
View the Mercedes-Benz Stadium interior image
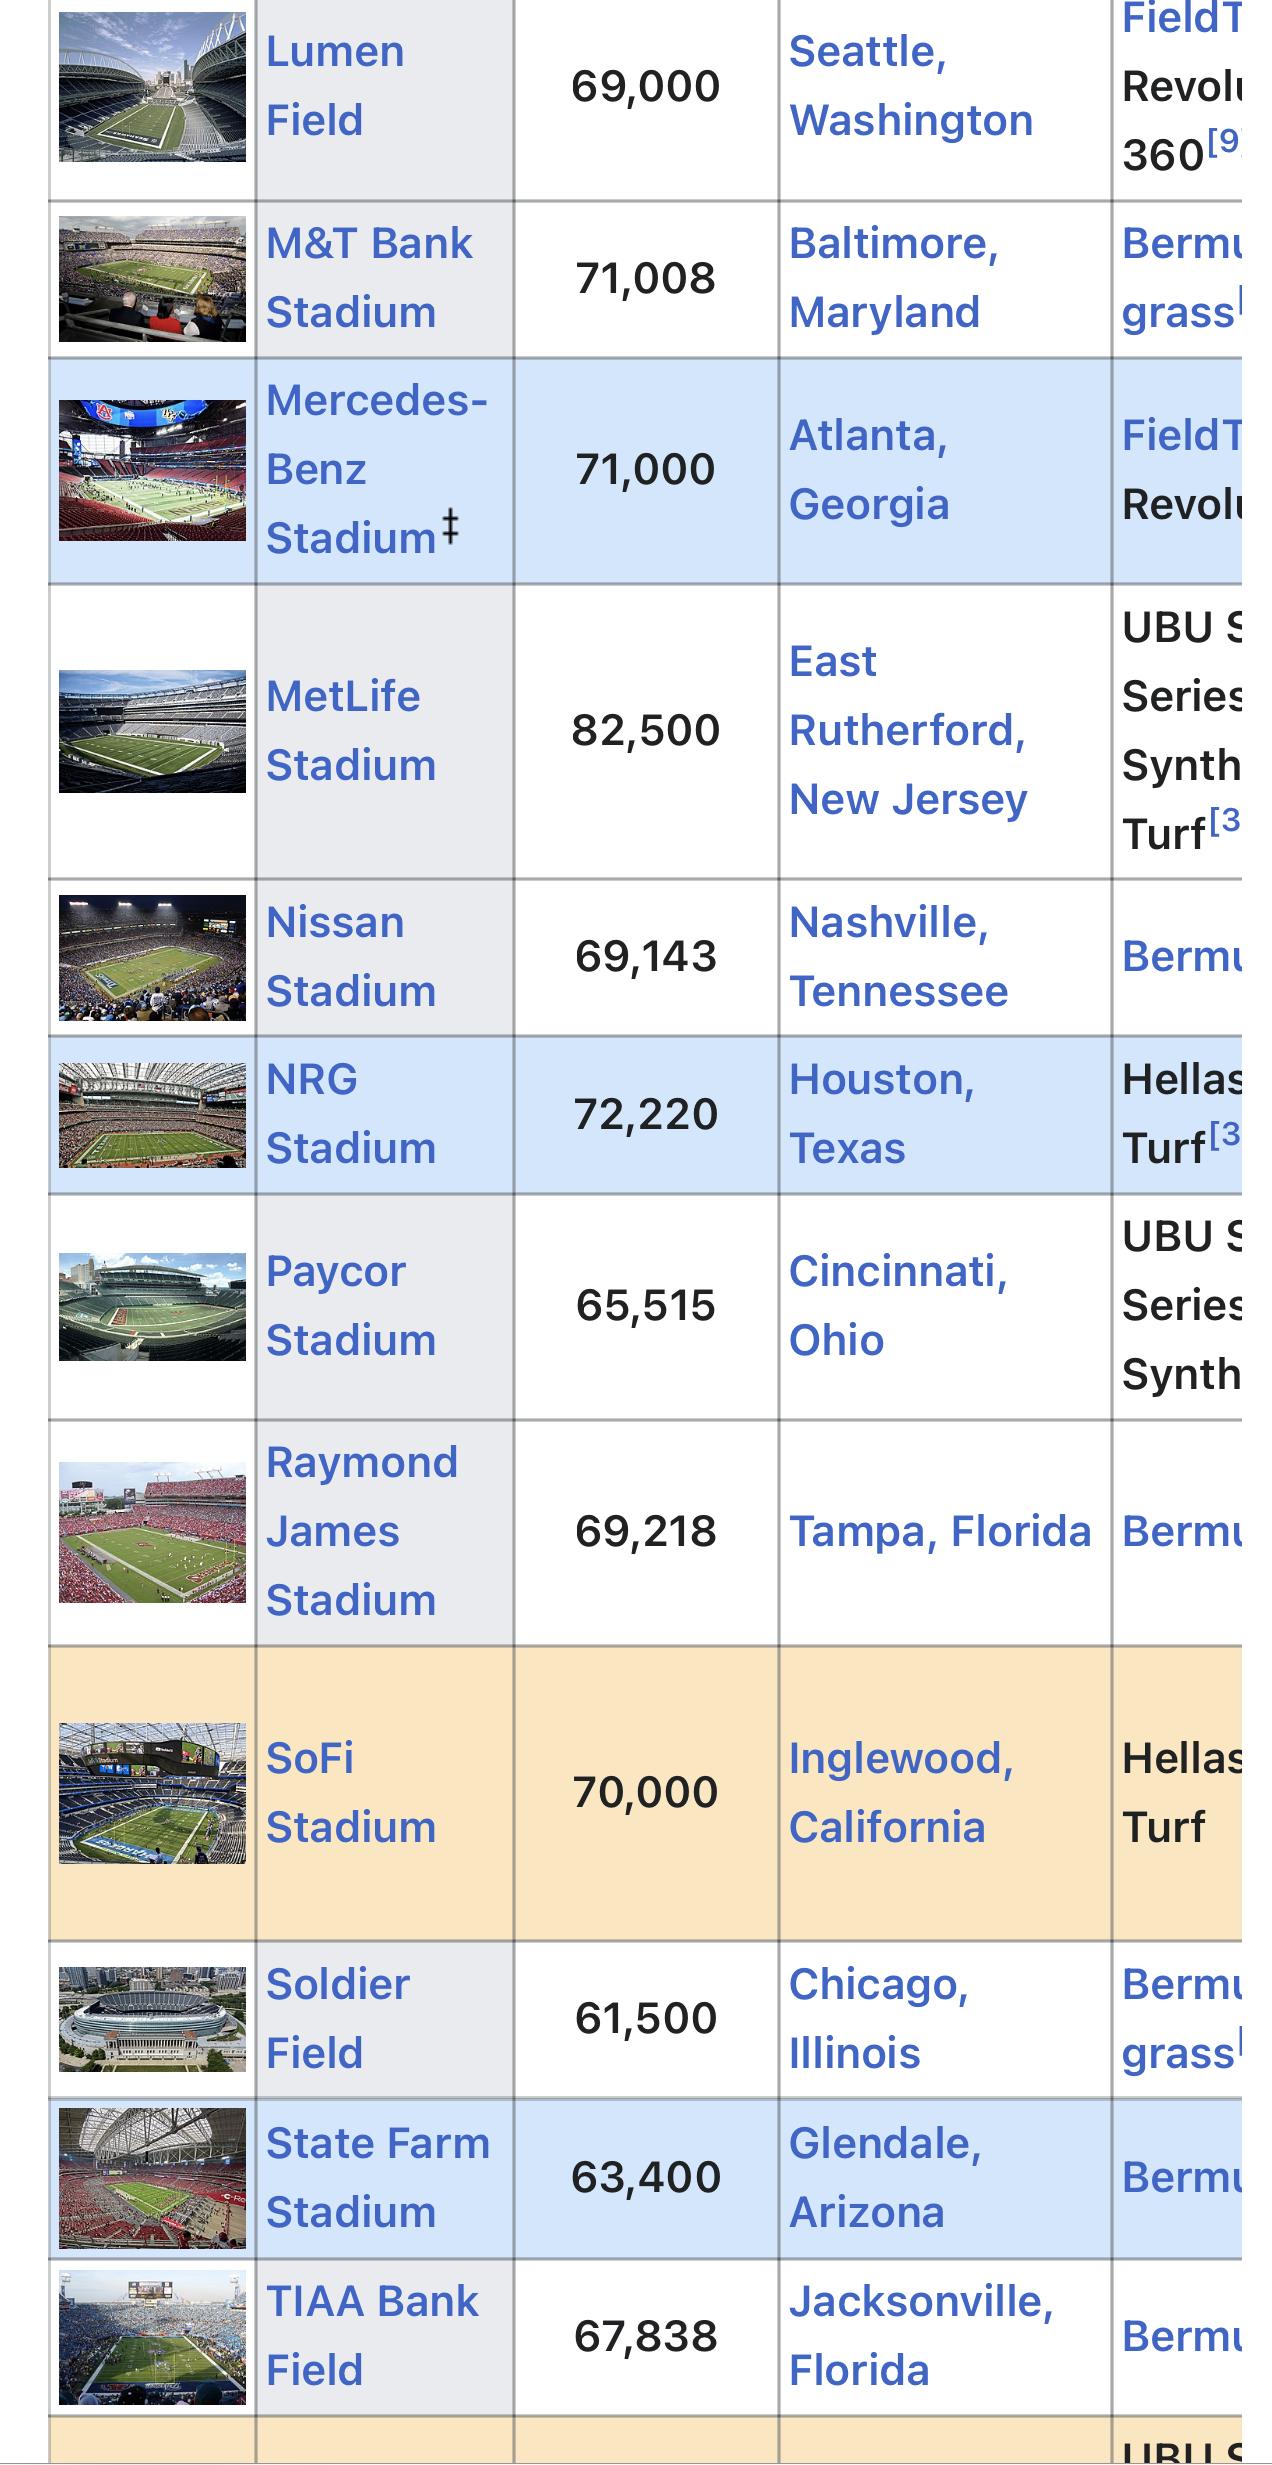(x=152, y=470)
